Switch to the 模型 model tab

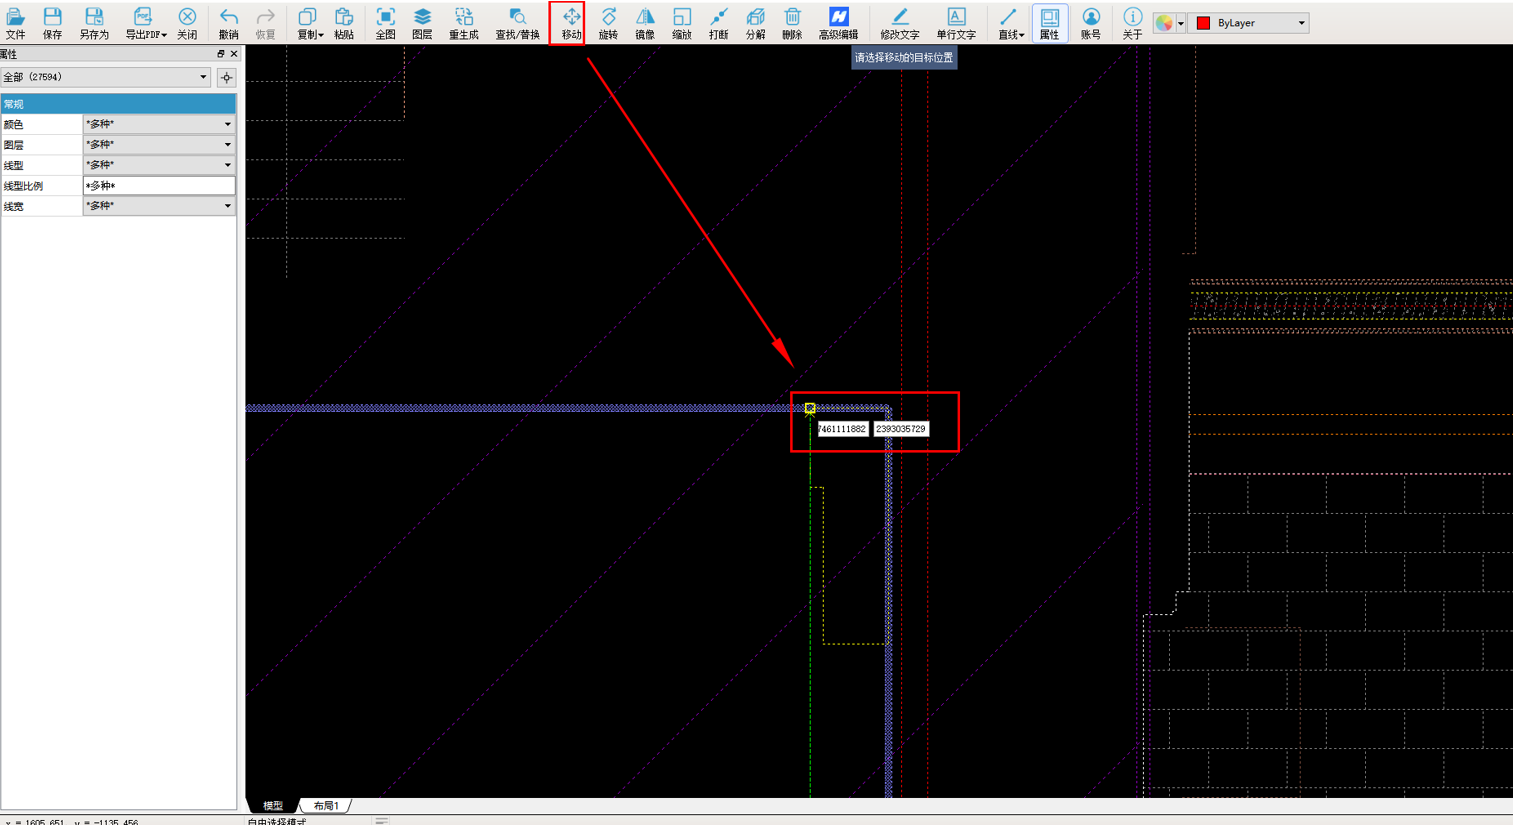pyautogui.click(x=272, y=805)
